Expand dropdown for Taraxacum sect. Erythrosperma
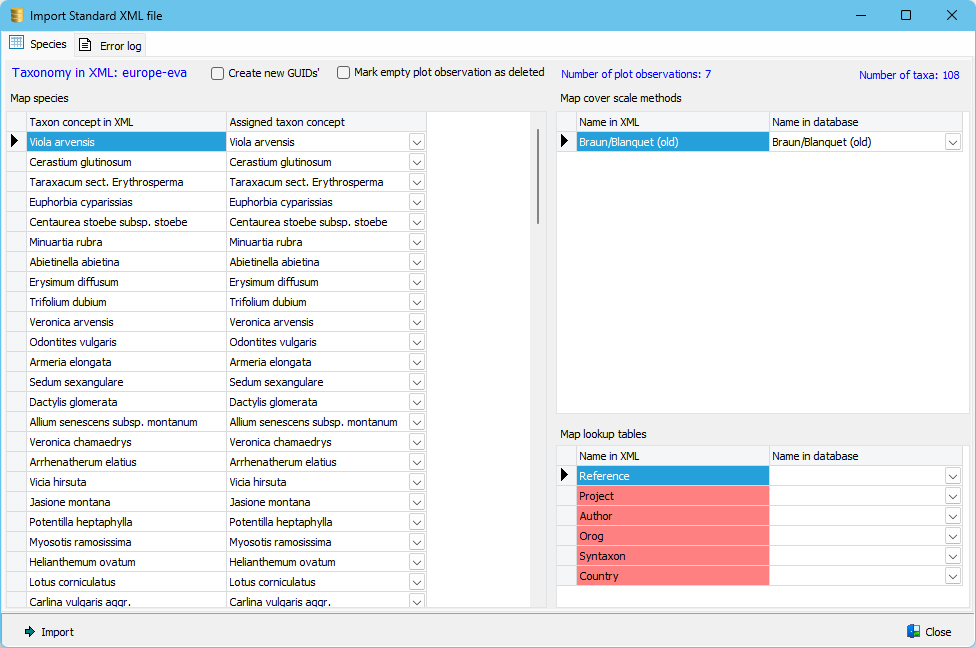 (417, 182)
